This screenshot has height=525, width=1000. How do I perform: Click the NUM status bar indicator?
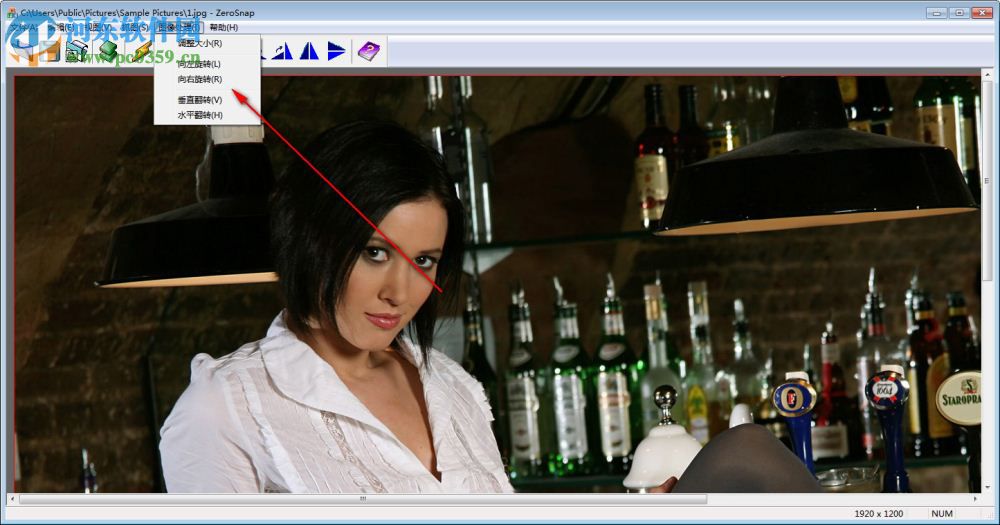tap(942, 514)
